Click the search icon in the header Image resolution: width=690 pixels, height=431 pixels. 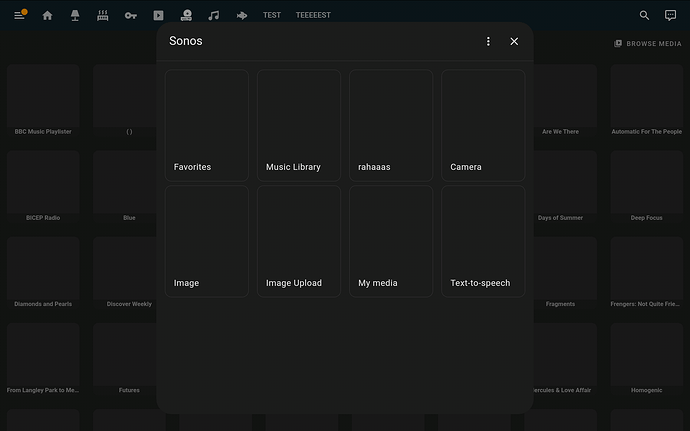644,15
